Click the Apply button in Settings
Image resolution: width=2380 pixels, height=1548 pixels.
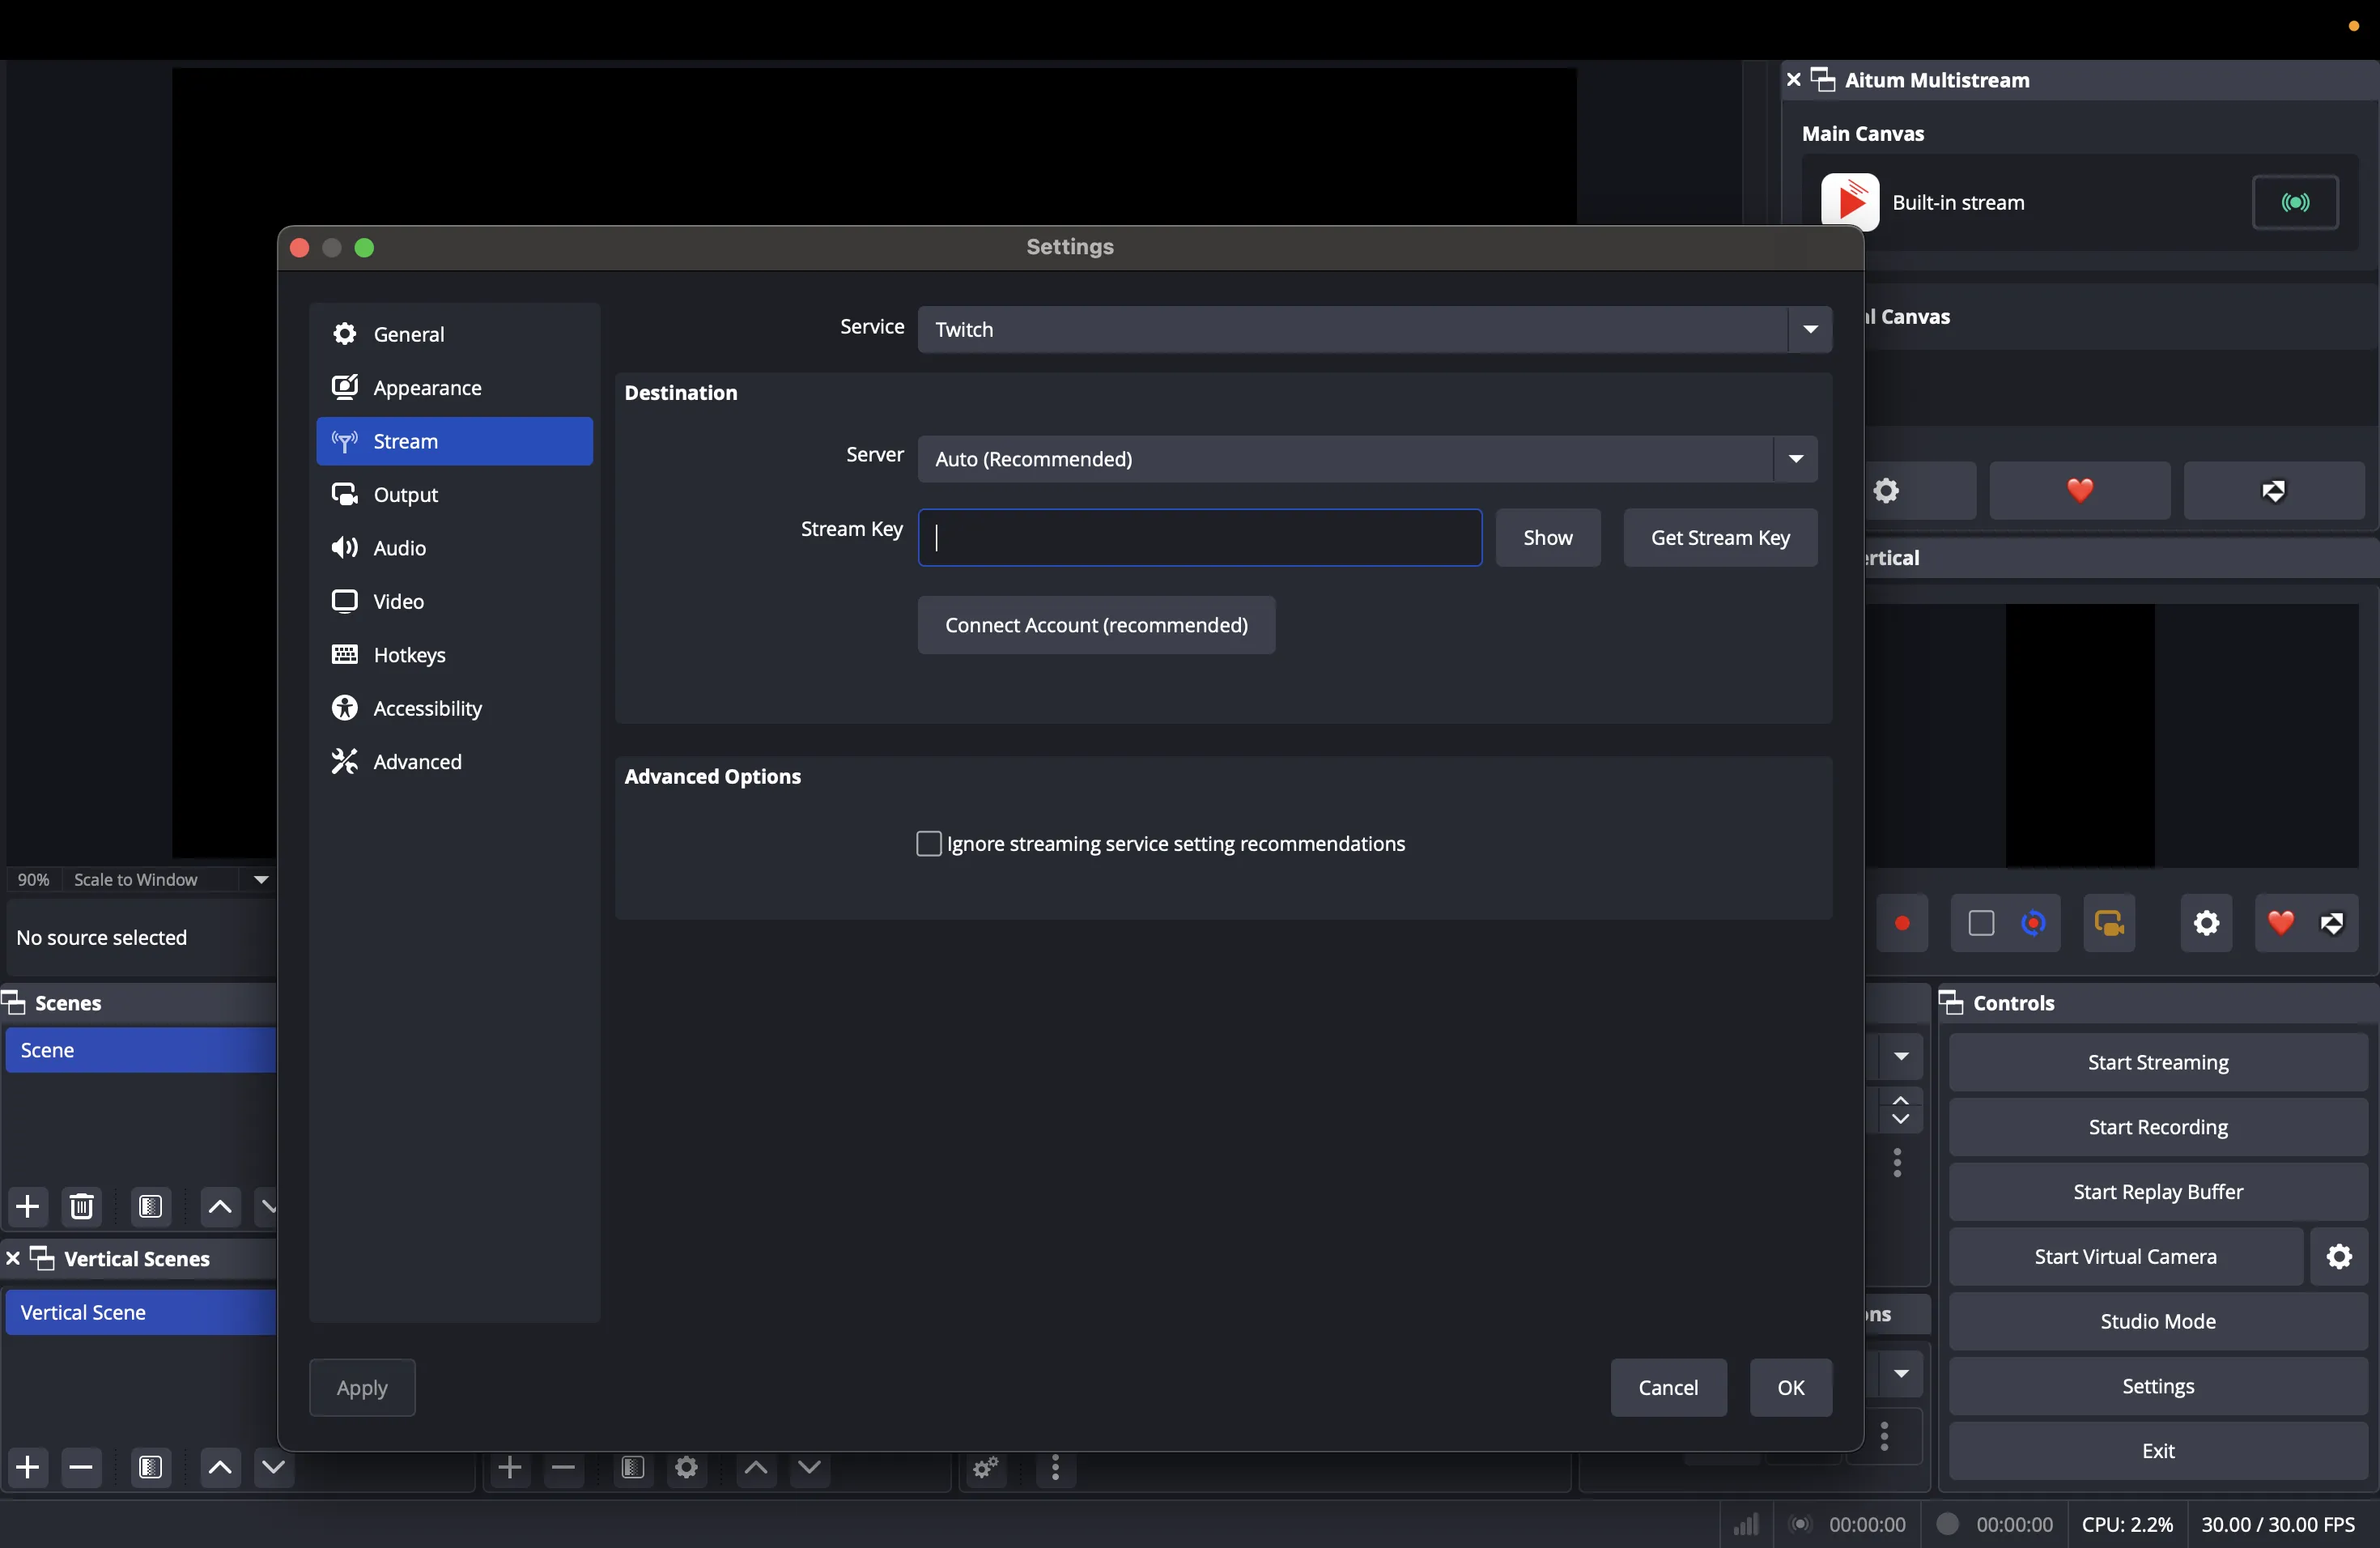click(x=362, y=1388)
